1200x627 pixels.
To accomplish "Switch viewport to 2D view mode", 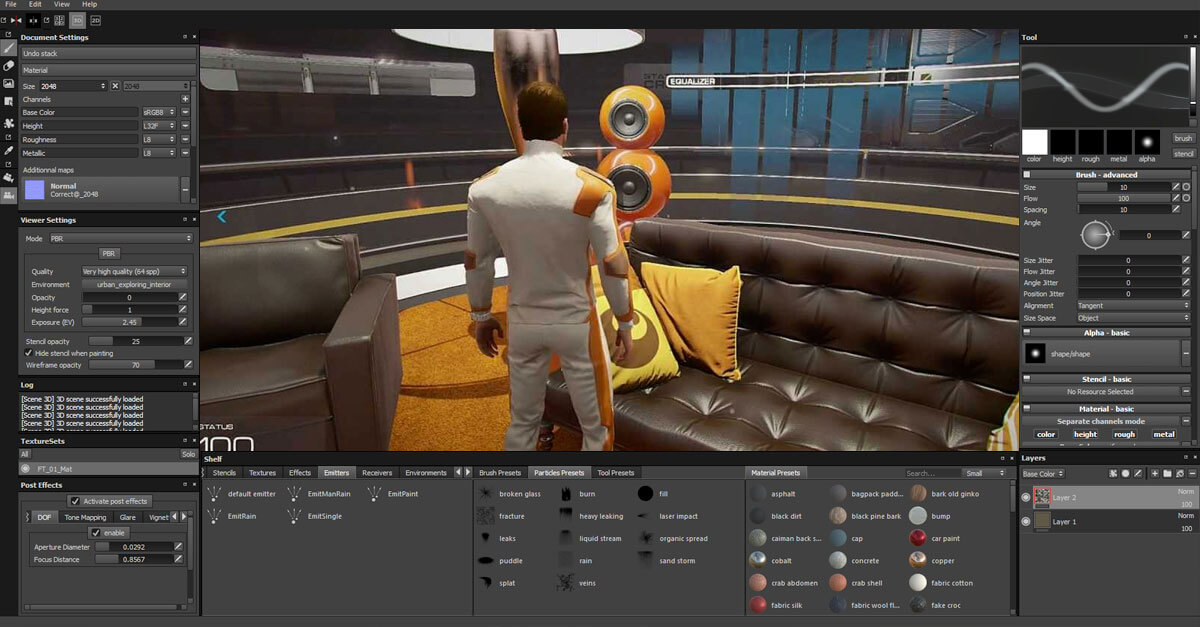I will pos(95,20).
